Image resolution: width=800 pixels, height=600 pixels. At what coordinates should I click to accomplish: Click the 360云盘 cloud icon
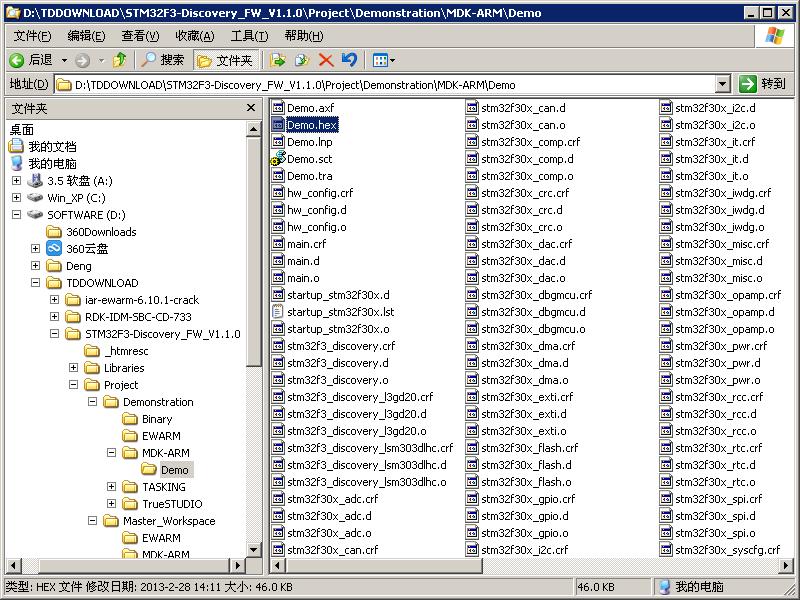click(54, 248)
